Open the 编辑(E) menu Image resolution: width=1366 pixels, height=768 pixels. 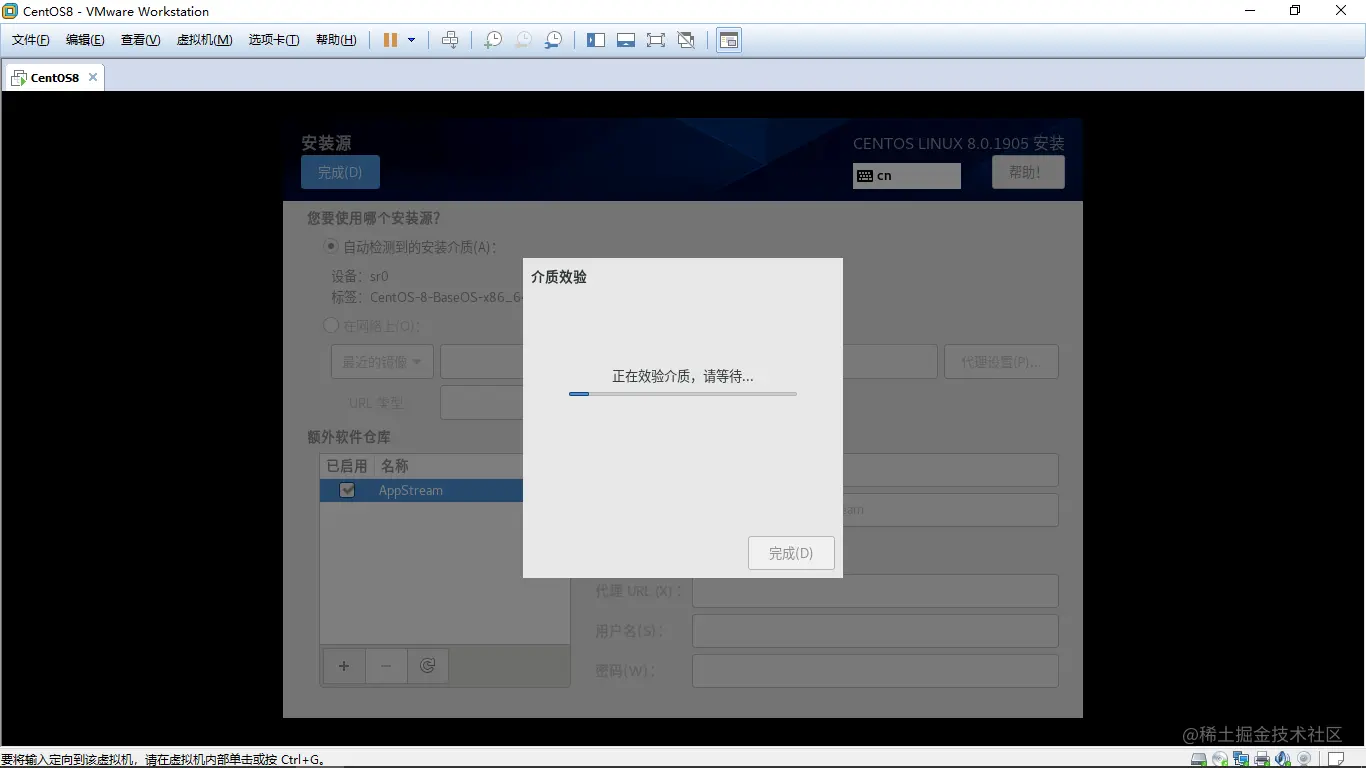point(85,40)
